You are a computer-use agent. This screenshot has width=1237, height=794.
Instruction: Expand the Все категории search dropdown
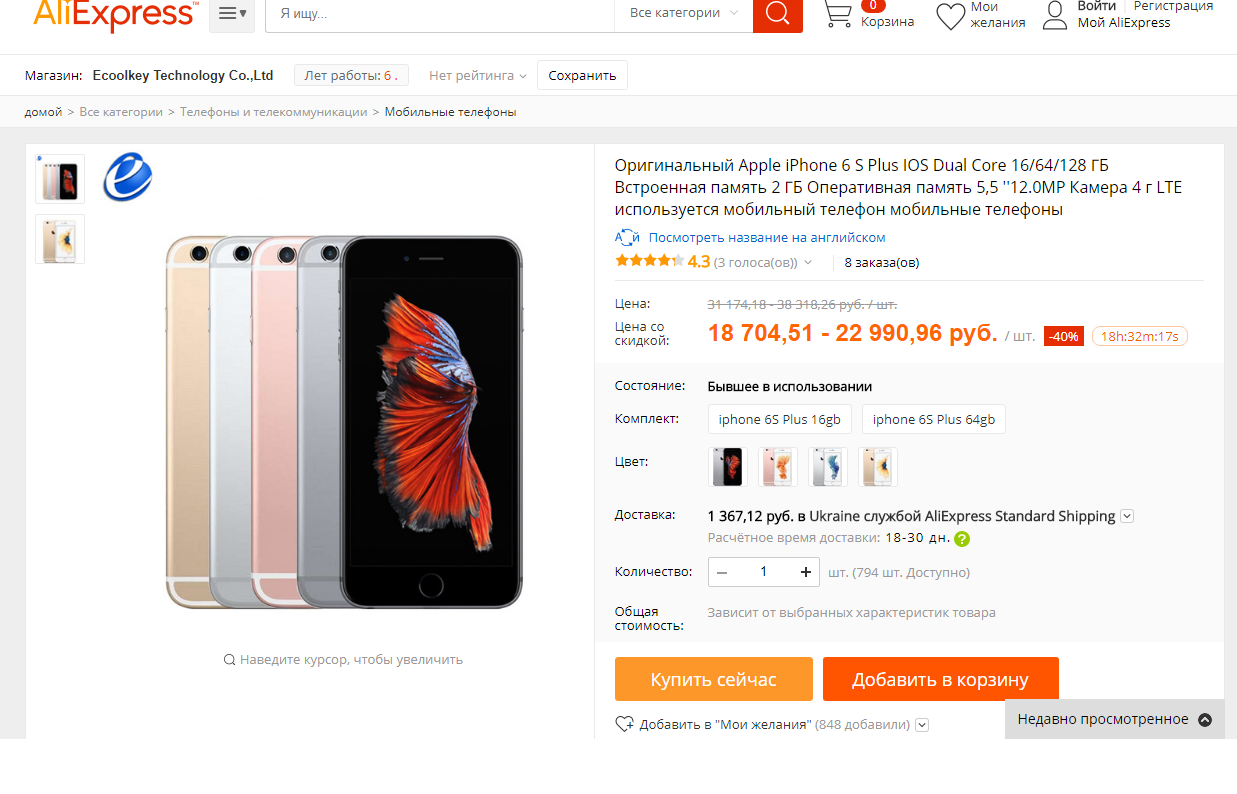click(684, 13)
